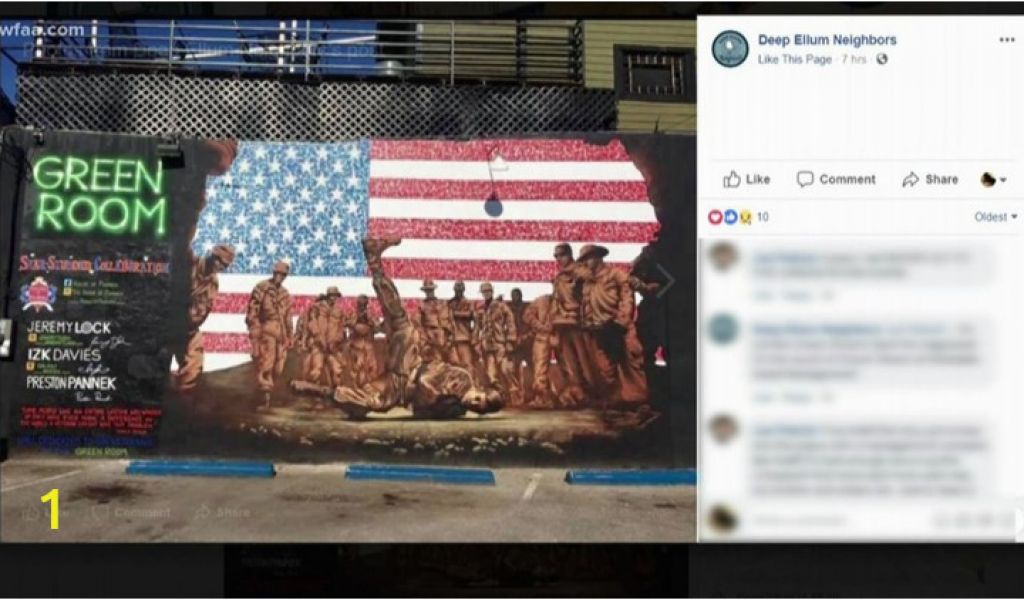Image resolution: width=1024 pixels, height=600 pixels.
Task: Click the Comment button
Action: 836,180
